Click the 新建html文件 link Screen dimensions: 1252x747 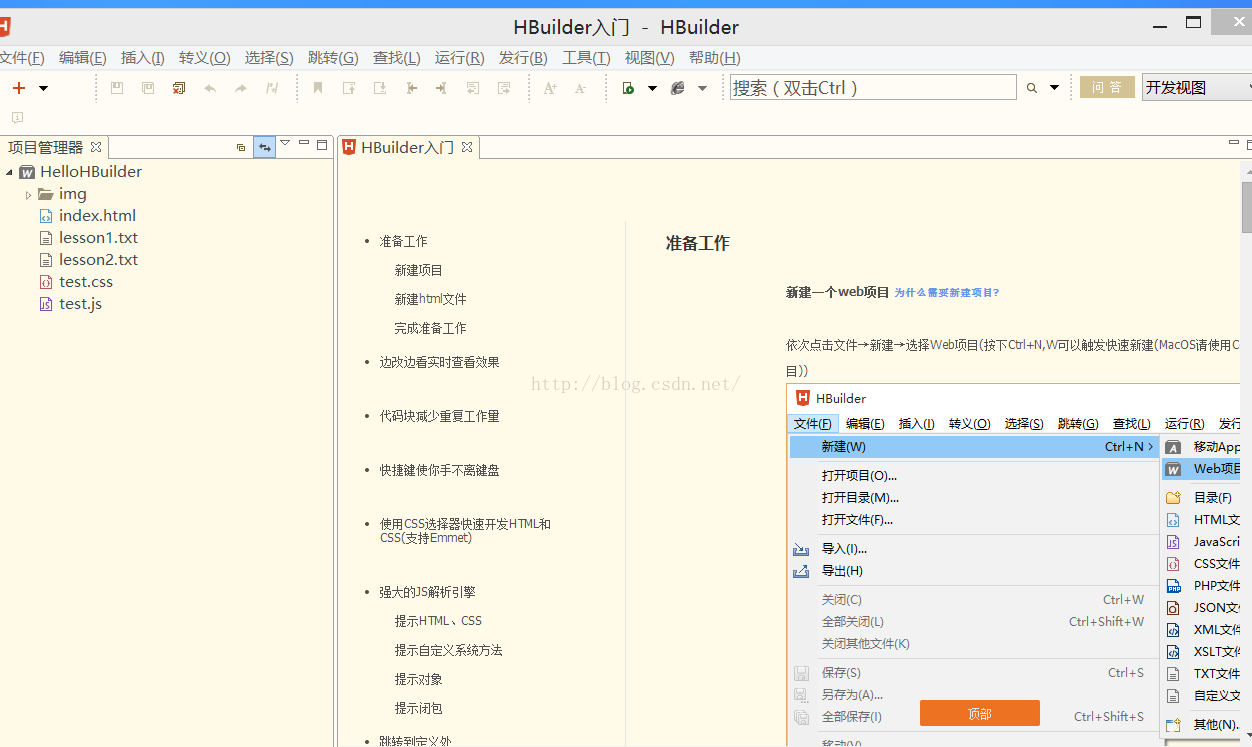tap(431, 299)
